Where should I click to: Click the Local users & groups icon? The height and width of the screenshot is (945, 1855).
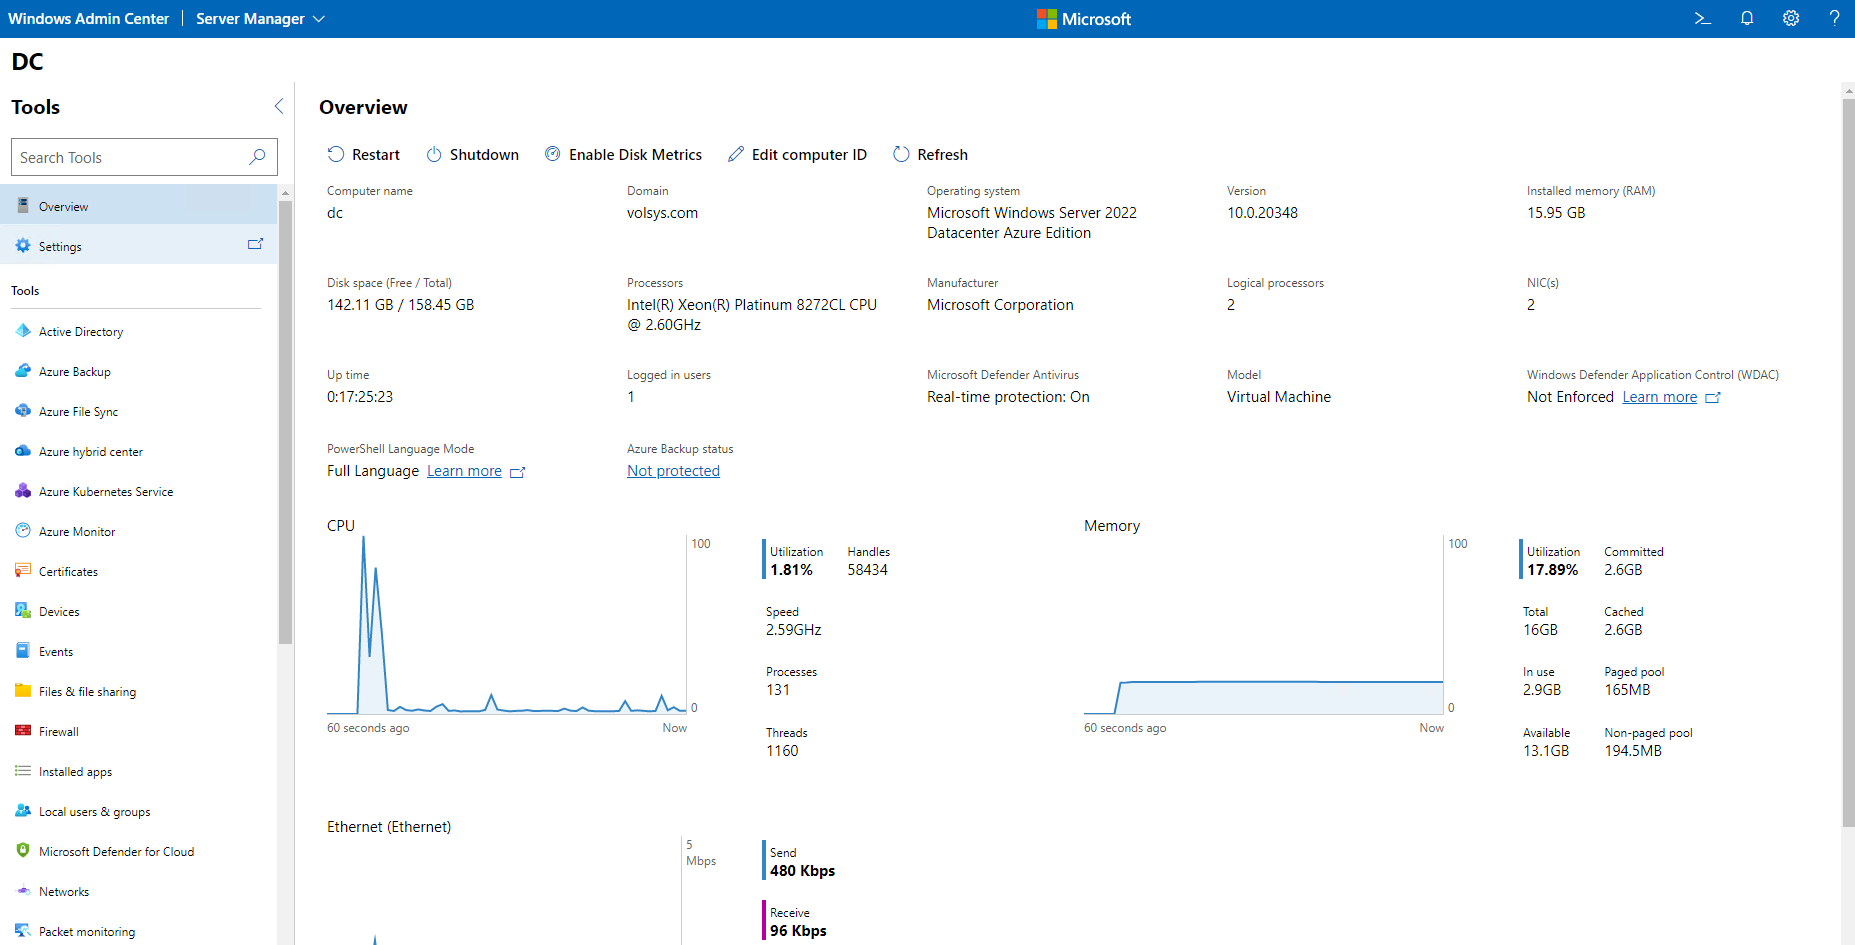click(x=23, y=811)
